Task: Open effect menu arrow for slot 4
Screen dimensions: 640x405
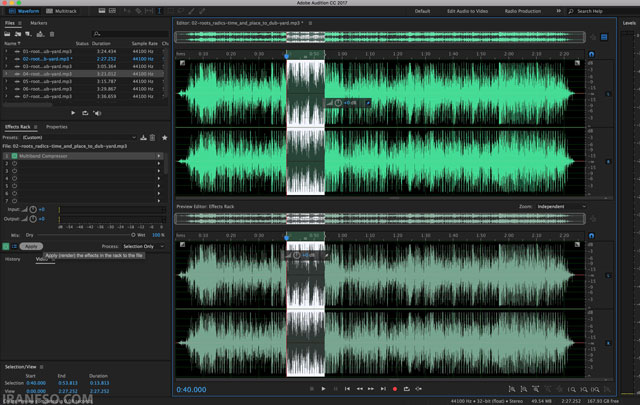Action: [x=159, y=178]
